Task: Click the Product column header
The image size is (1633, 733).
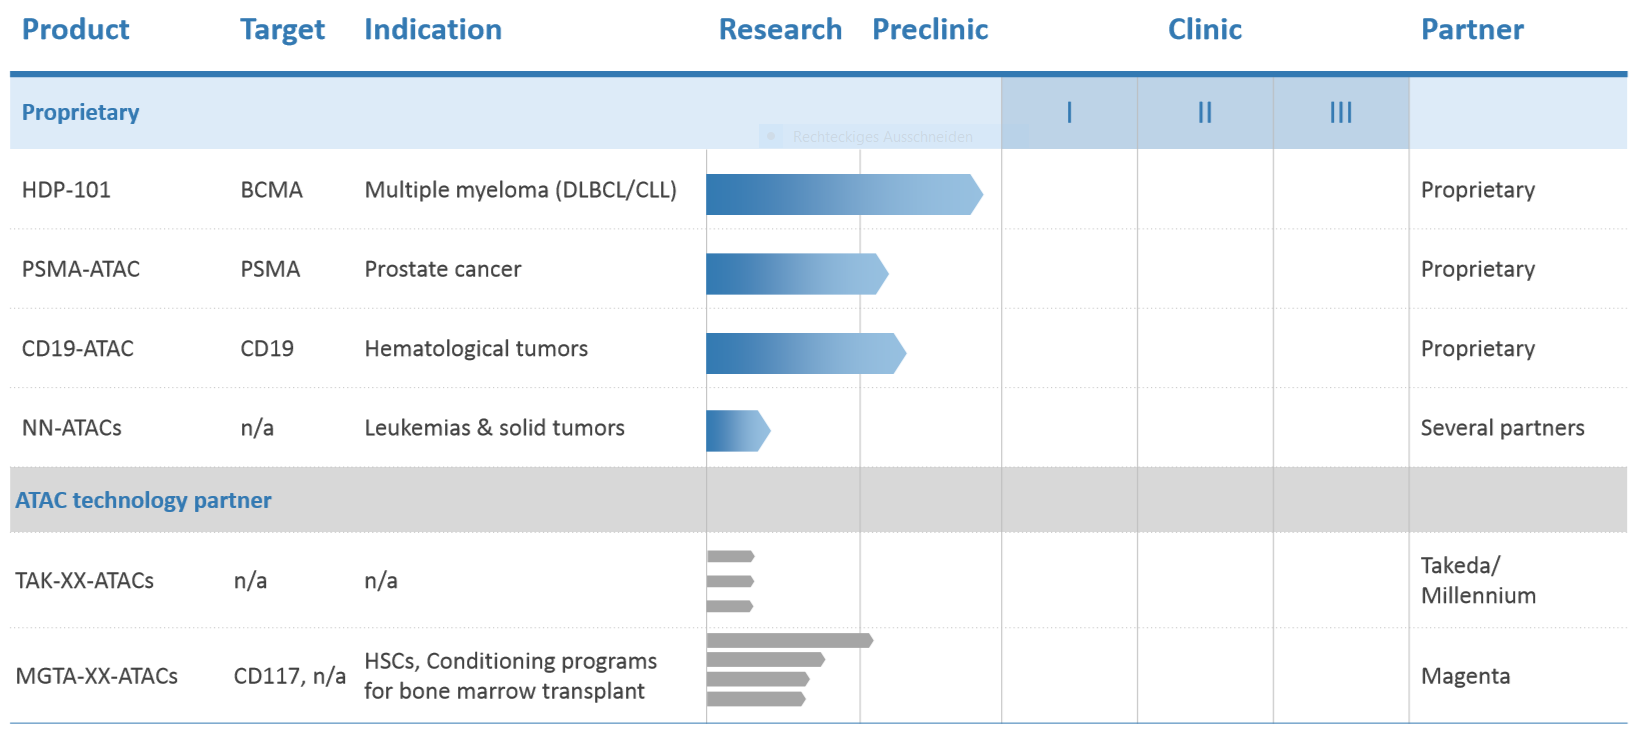Action: point(76,30)
